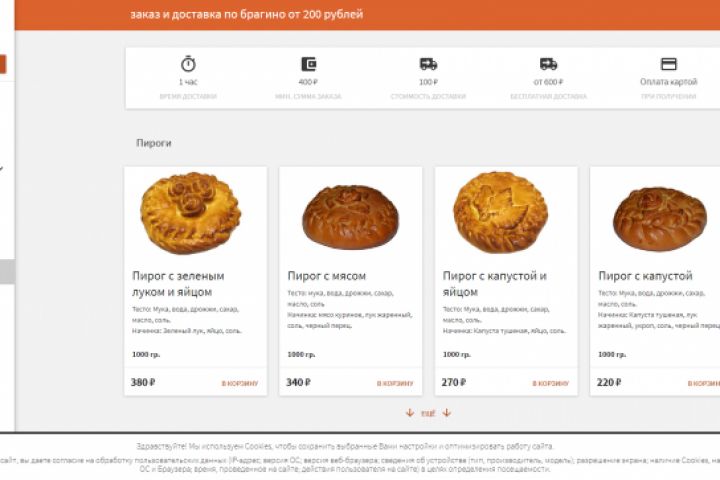Open the Пирог с зеленым луком и яйцом title
This screenshot has width=720, height=480.
click(x=179, y=284)
